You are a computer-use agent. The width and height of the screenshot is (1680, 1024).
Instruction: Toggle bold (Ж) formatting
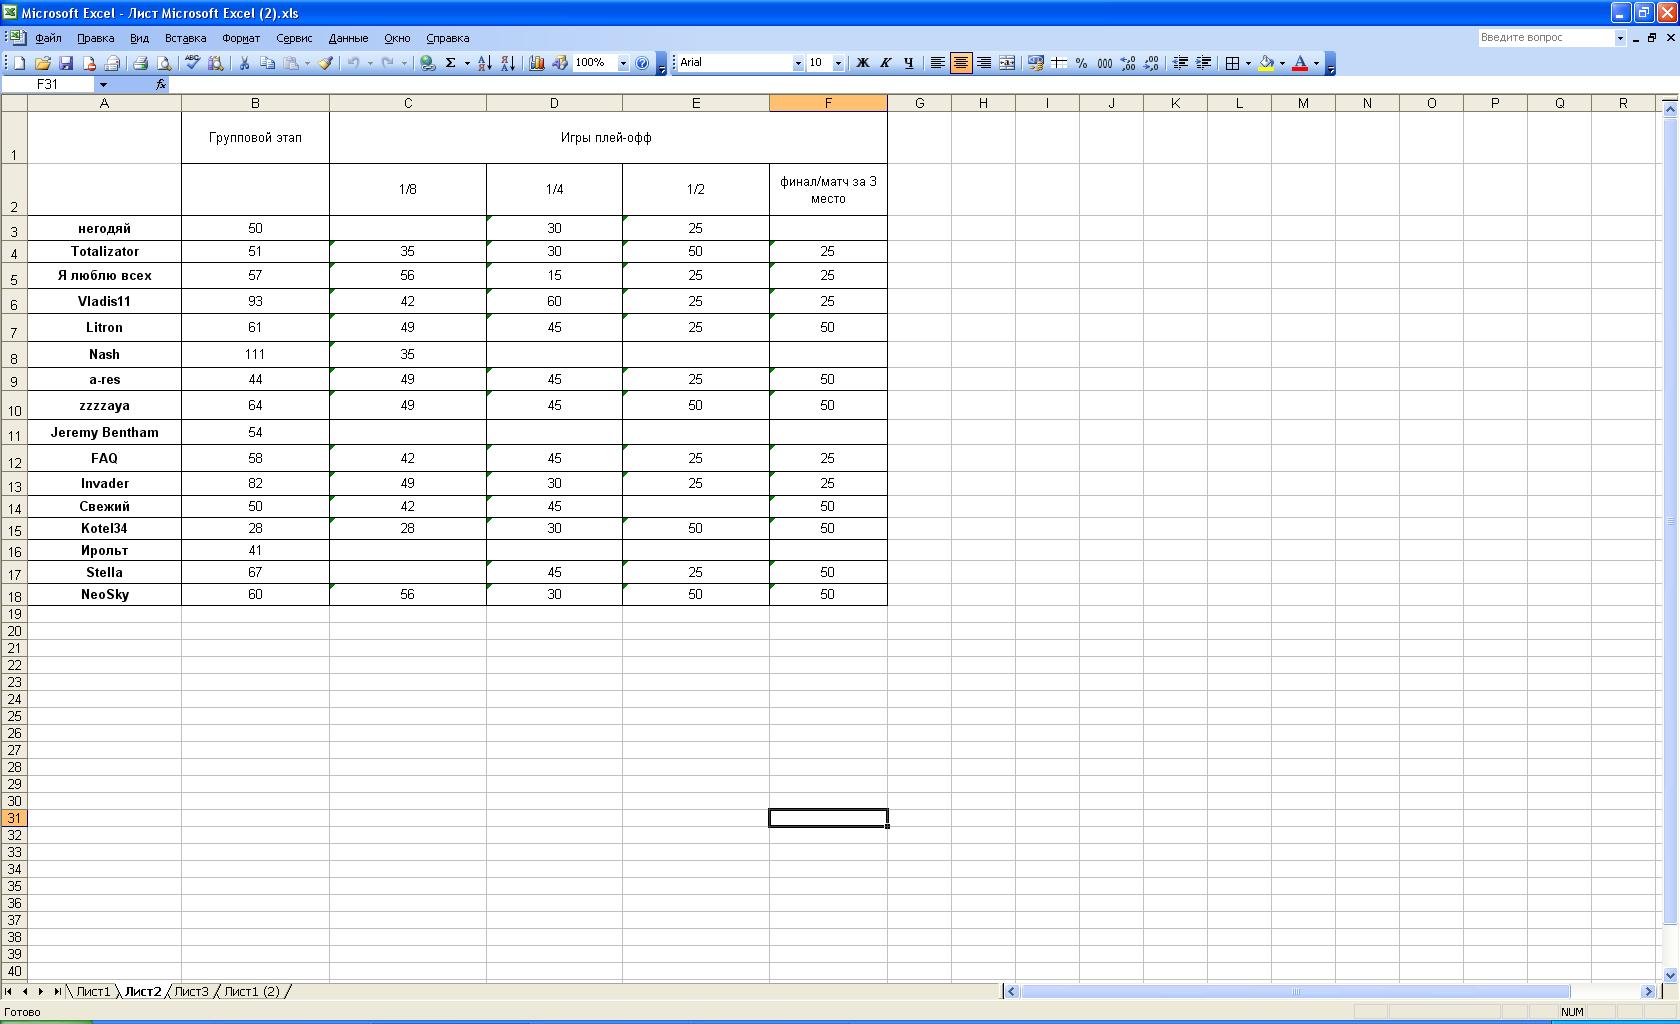tap(862, 63)
